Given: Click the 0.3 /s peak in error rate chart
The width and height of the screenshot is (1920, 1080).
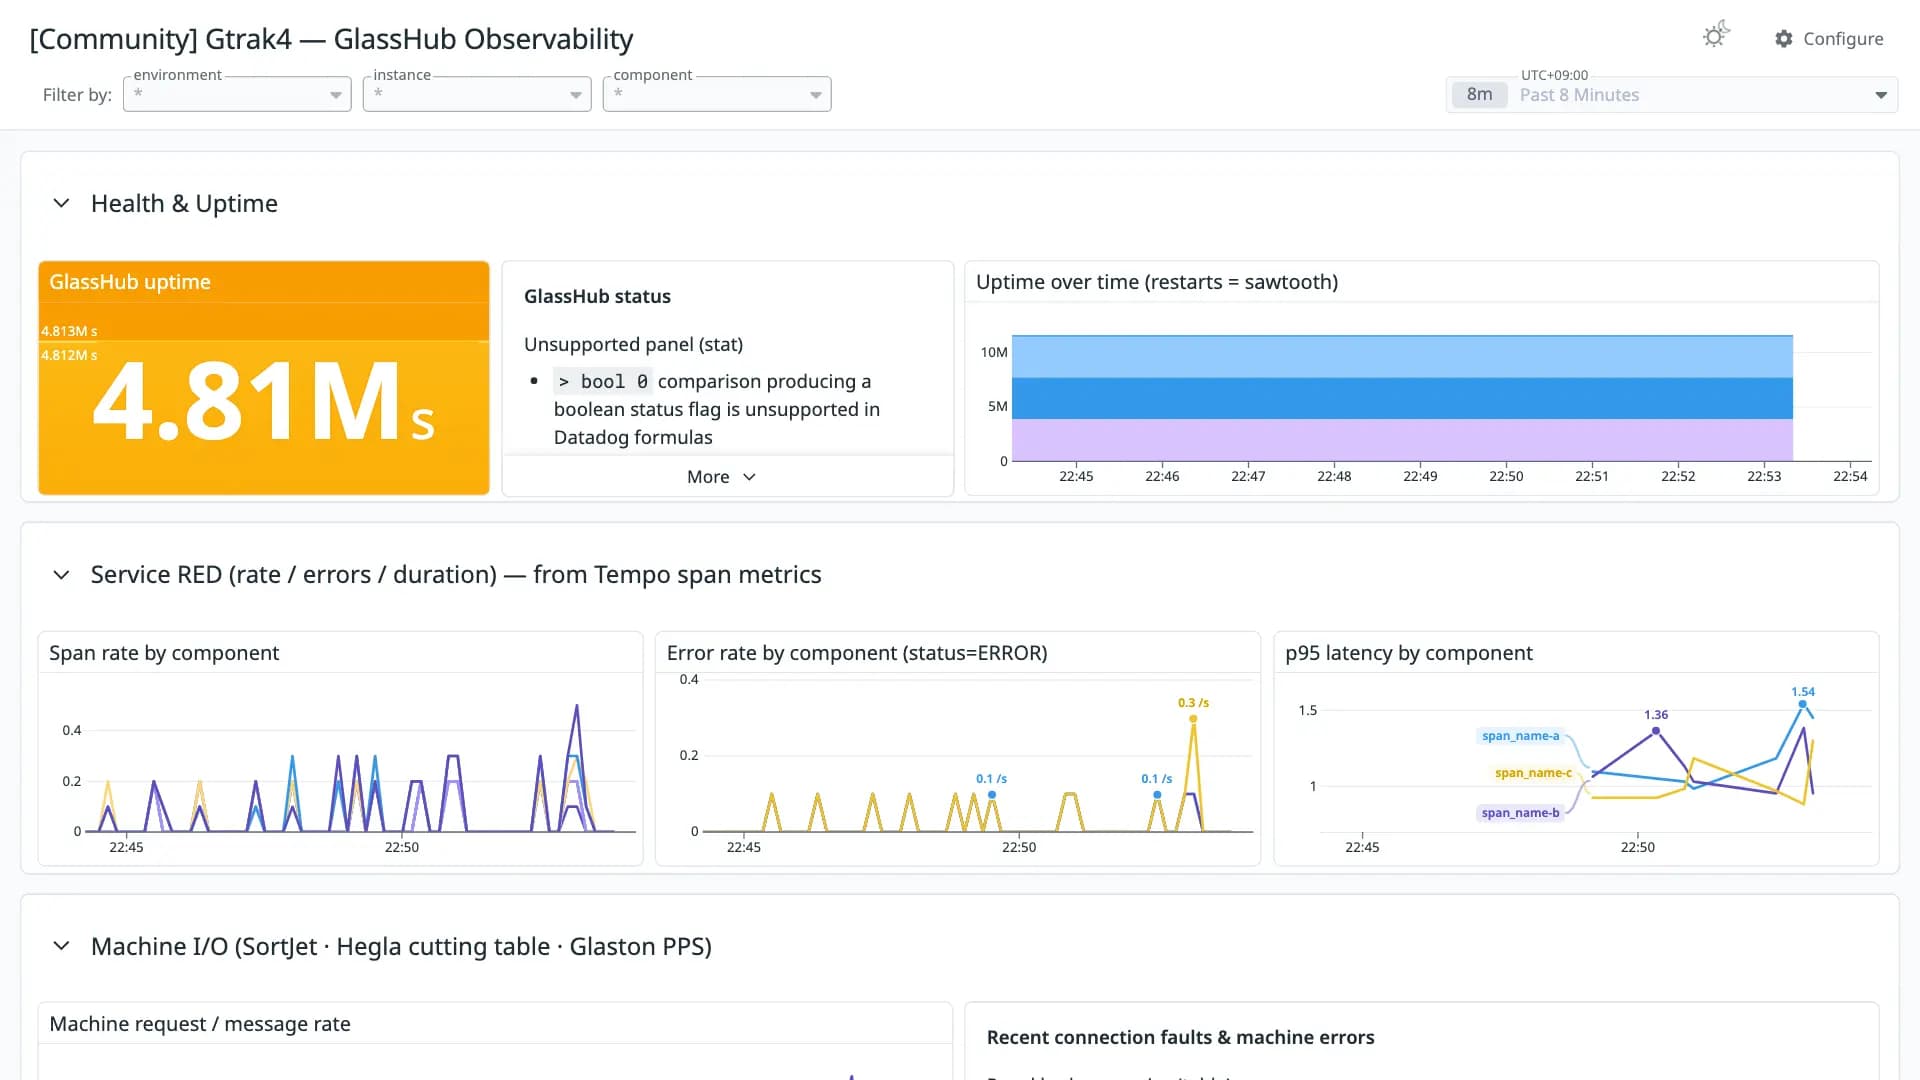Looking at the screenshot, I should [1193, 718].
